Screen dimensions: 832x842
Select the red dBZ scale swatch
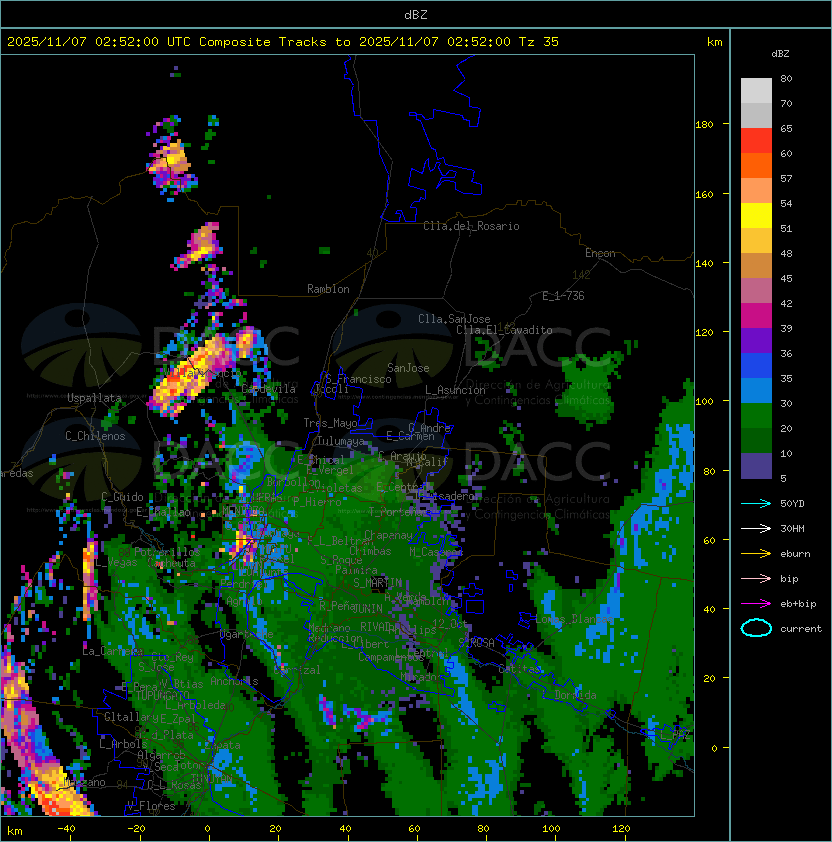[x=756, y=141]
